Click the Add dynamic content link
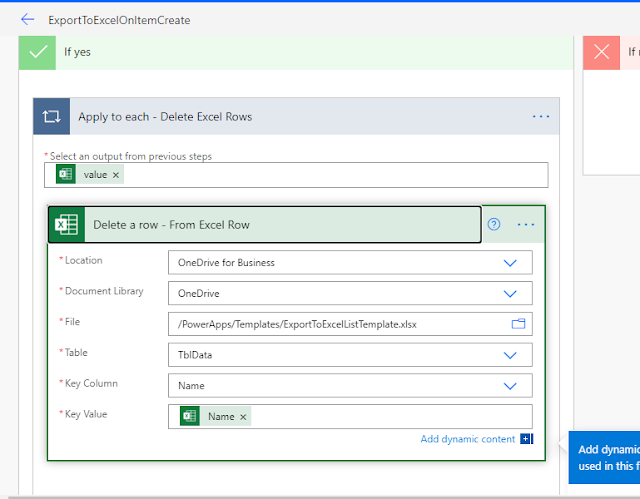 468,439
